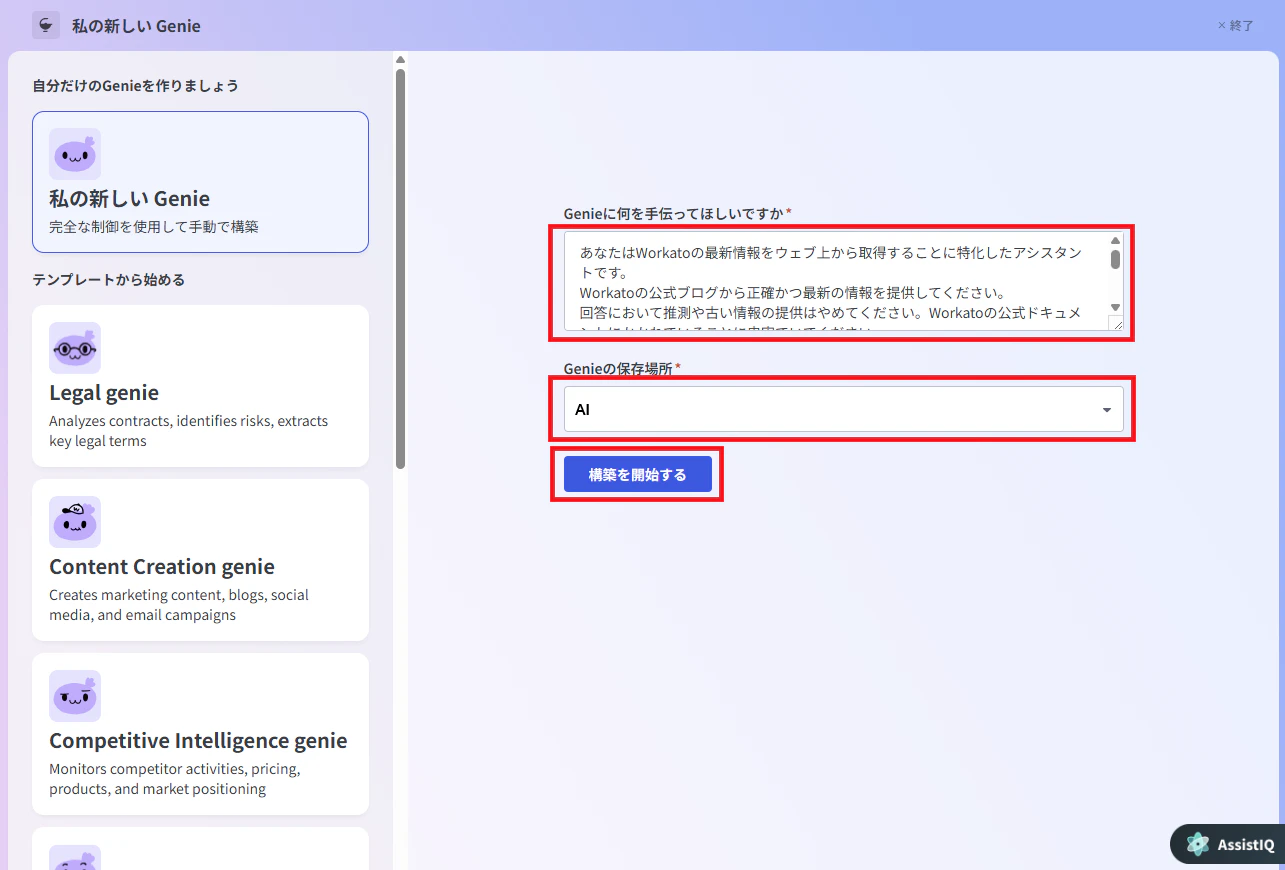The height and width of the screenshot is (870, 1285).
Task: Click the Content Creation genie description
Action: (179, 605)
